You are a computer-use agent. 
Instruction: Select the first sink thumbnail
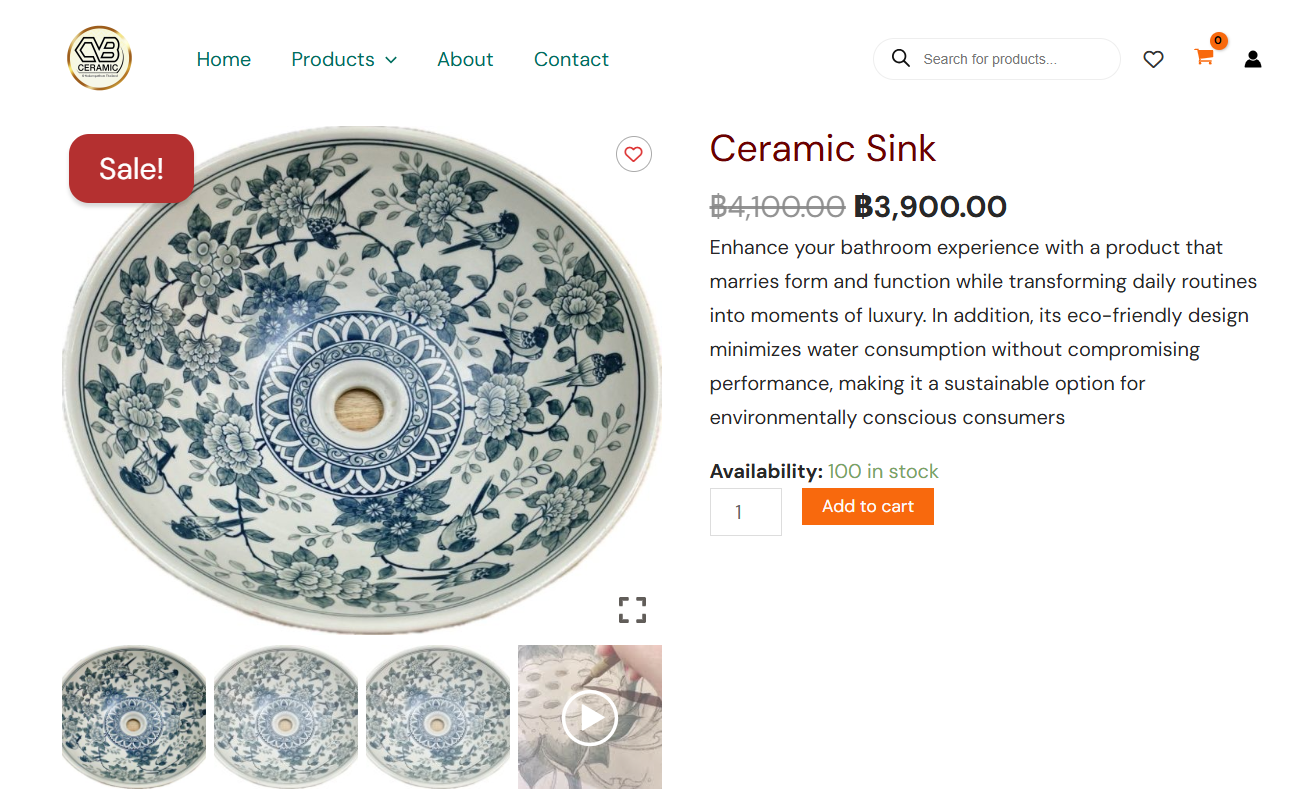pyautogui.click(x=134, y=717)
